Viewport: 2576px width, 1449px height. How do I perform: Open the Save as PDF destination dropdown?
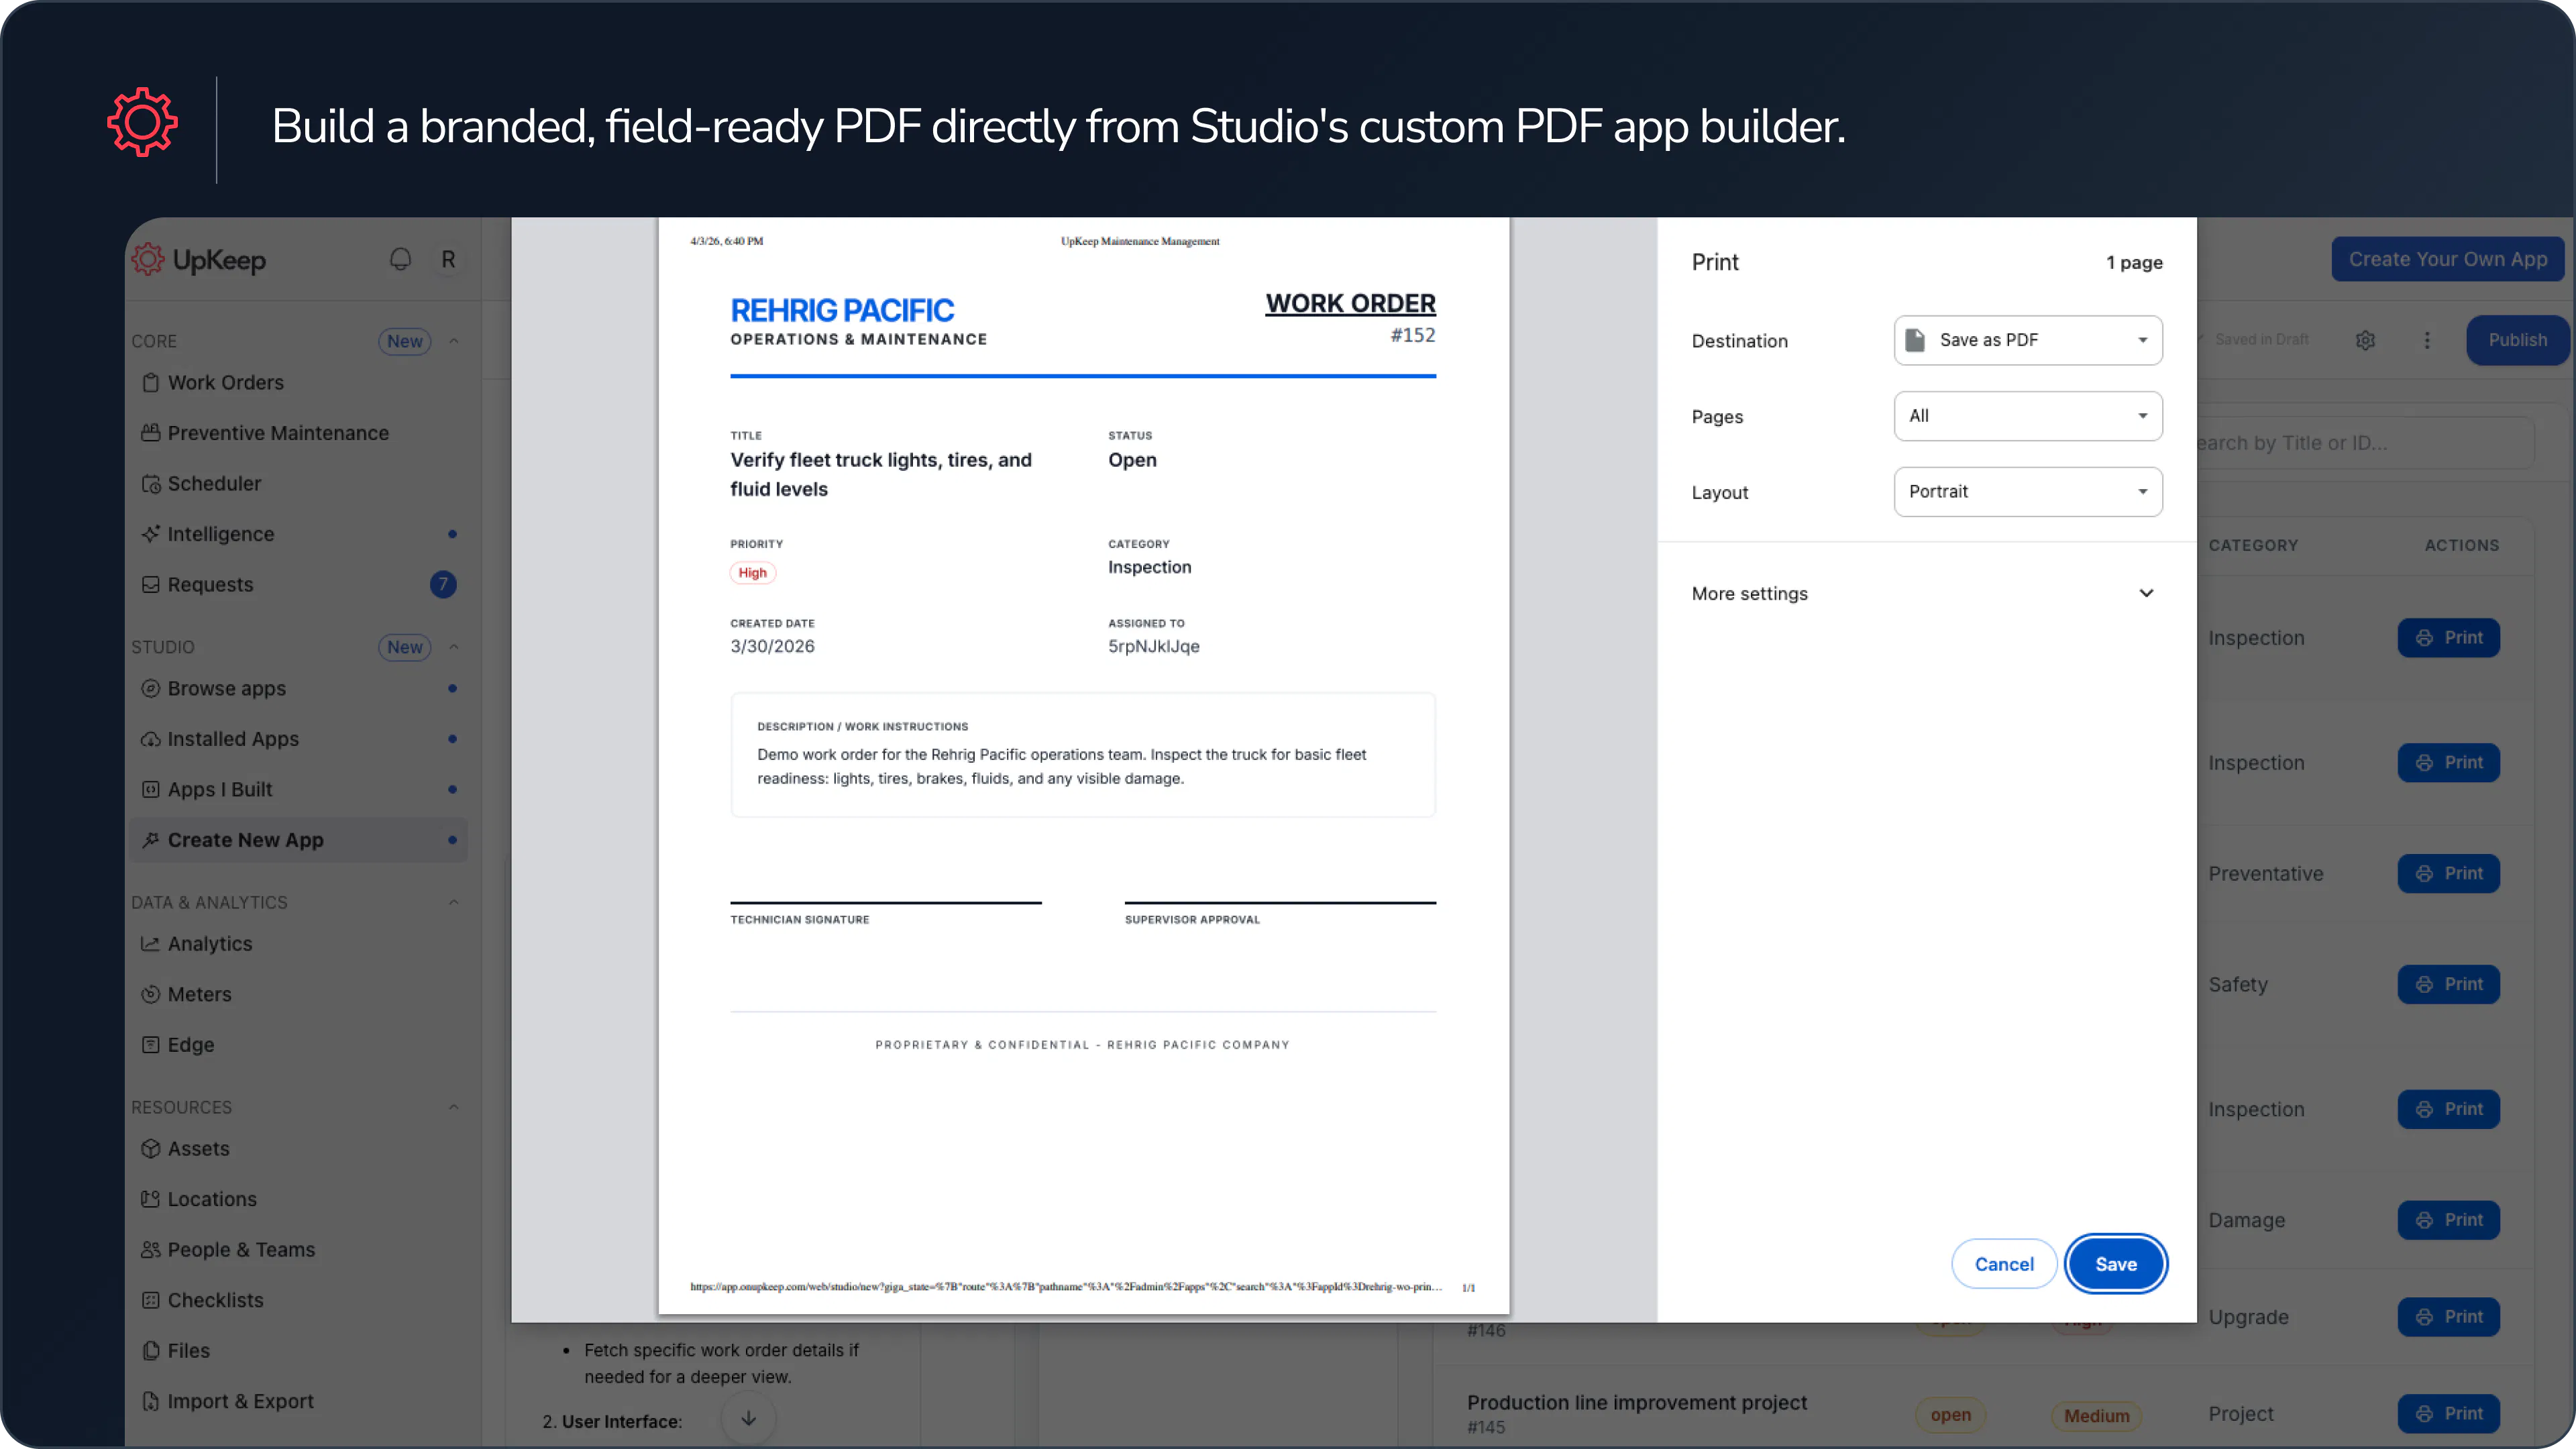[2027, 340]
